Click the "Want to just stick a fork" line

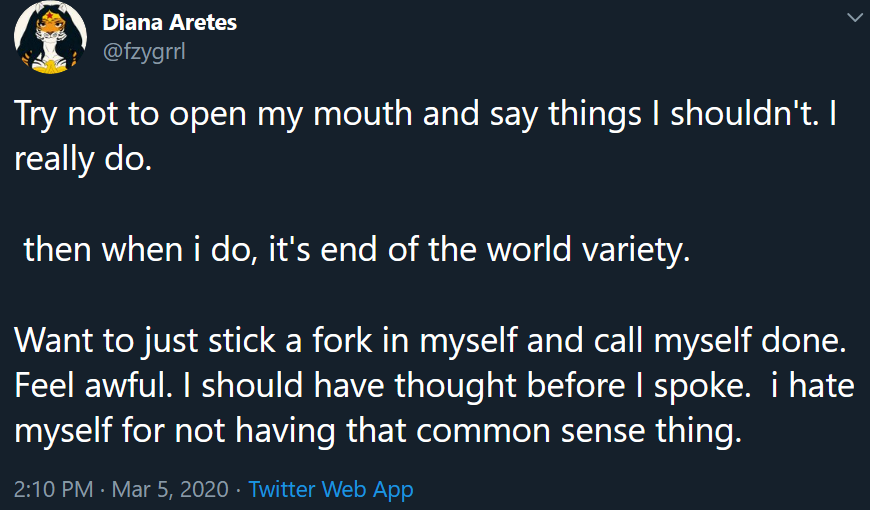[430, 340]
